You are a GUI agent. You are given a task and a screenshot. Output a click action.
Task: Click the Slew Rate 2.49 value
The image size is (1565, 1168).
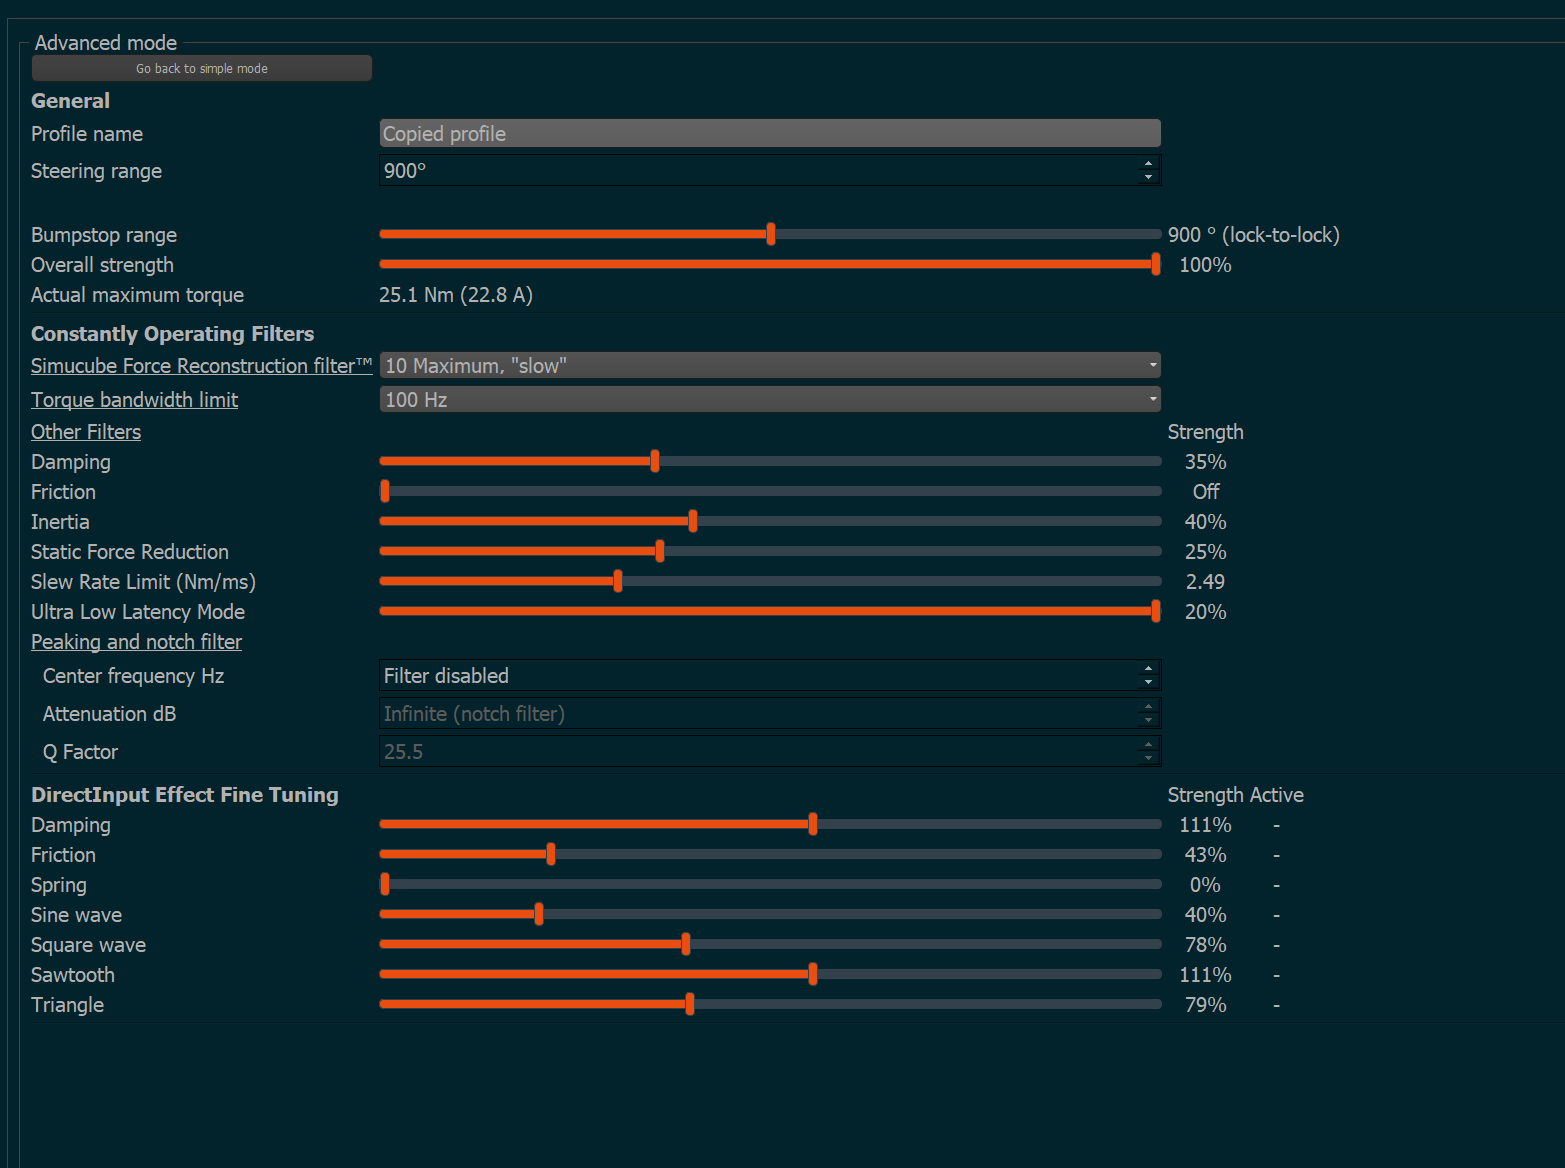1205,582
